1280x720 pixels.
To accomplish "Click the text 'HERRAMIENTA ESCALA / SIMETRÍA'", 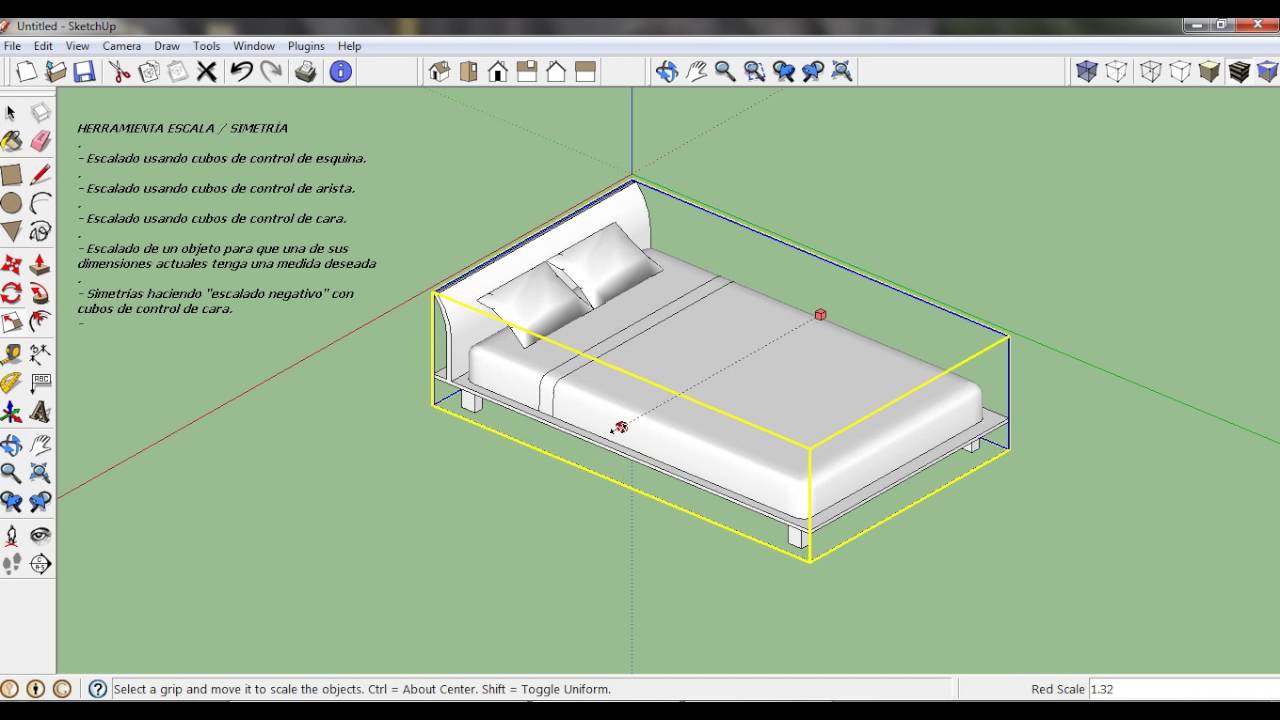I will click(x=182, y=129).
